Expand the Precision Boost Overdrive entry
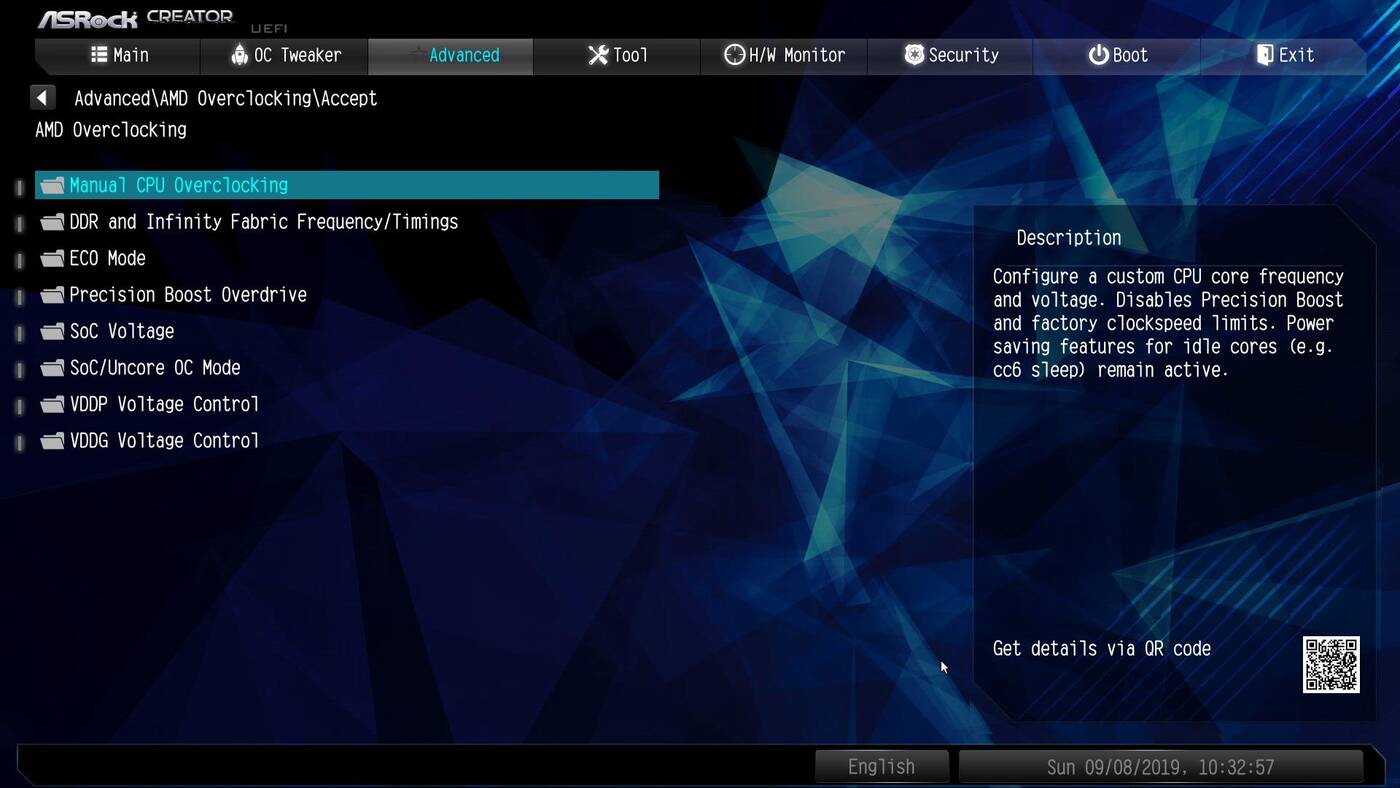This screenshot has width=1400, height=788. tap(187, 295)
